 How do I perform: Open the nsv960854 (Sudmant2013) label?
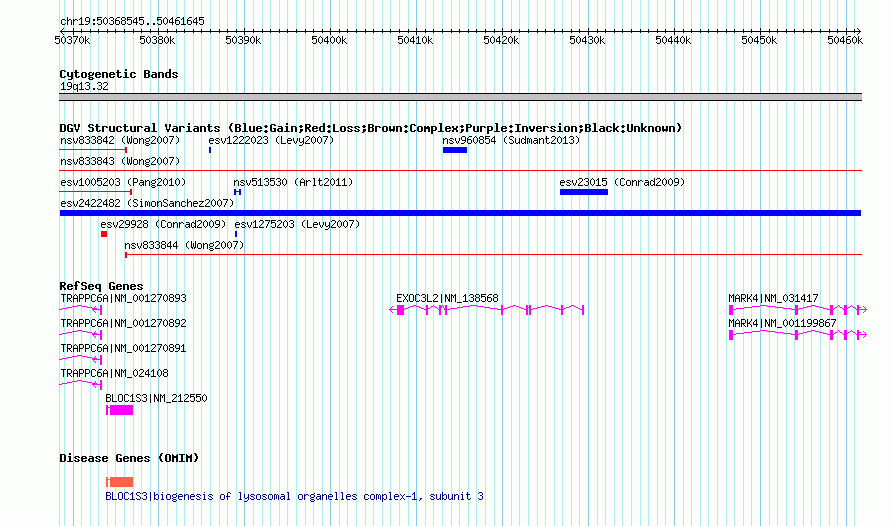click(x=511, y=140)
